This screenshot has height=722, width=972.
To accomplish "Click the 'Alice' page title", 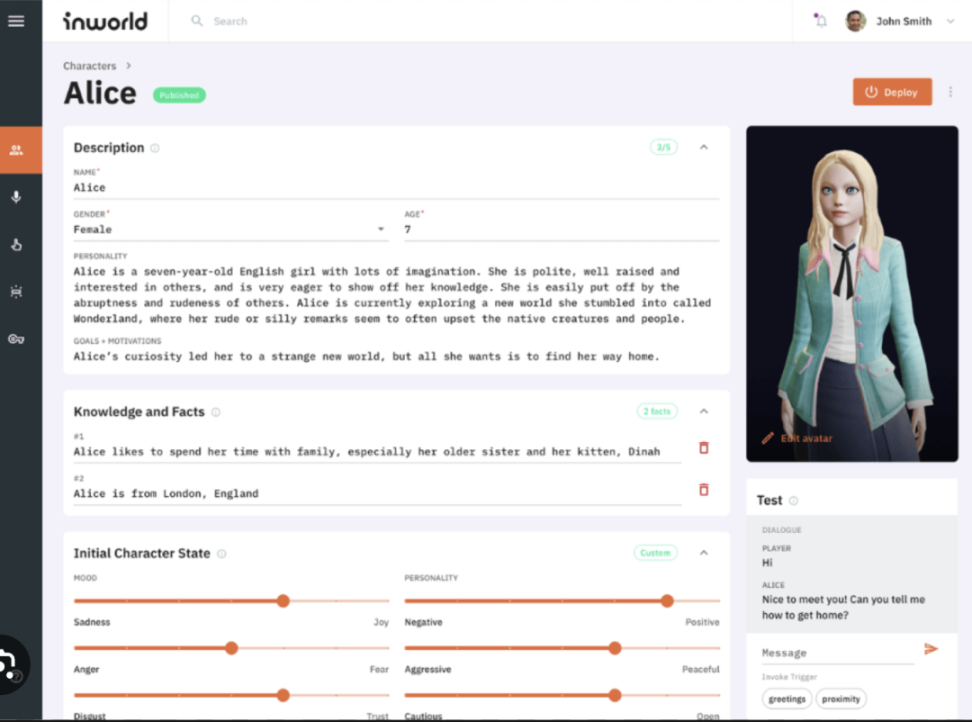I will (x=100, y=94).
